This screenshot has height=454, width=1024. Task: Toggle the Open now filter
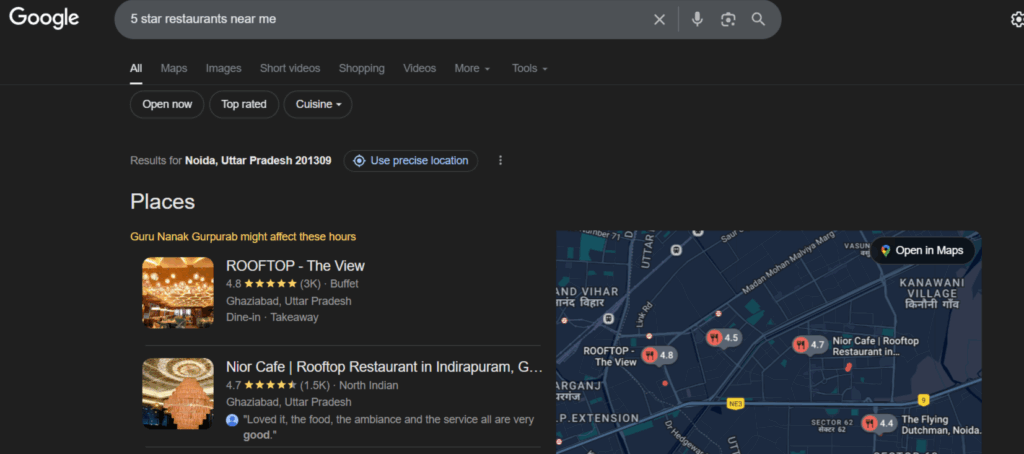[167, 104]
